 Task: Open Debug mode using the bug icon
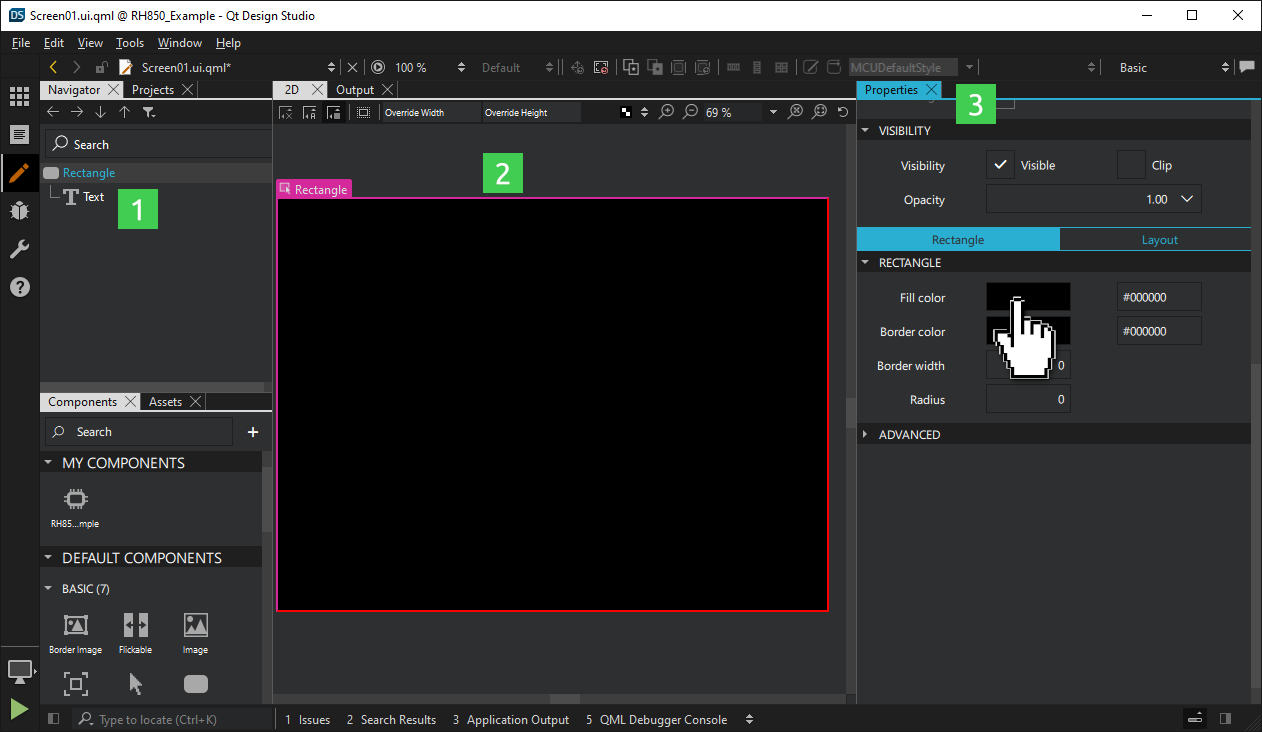coord(20,211)
